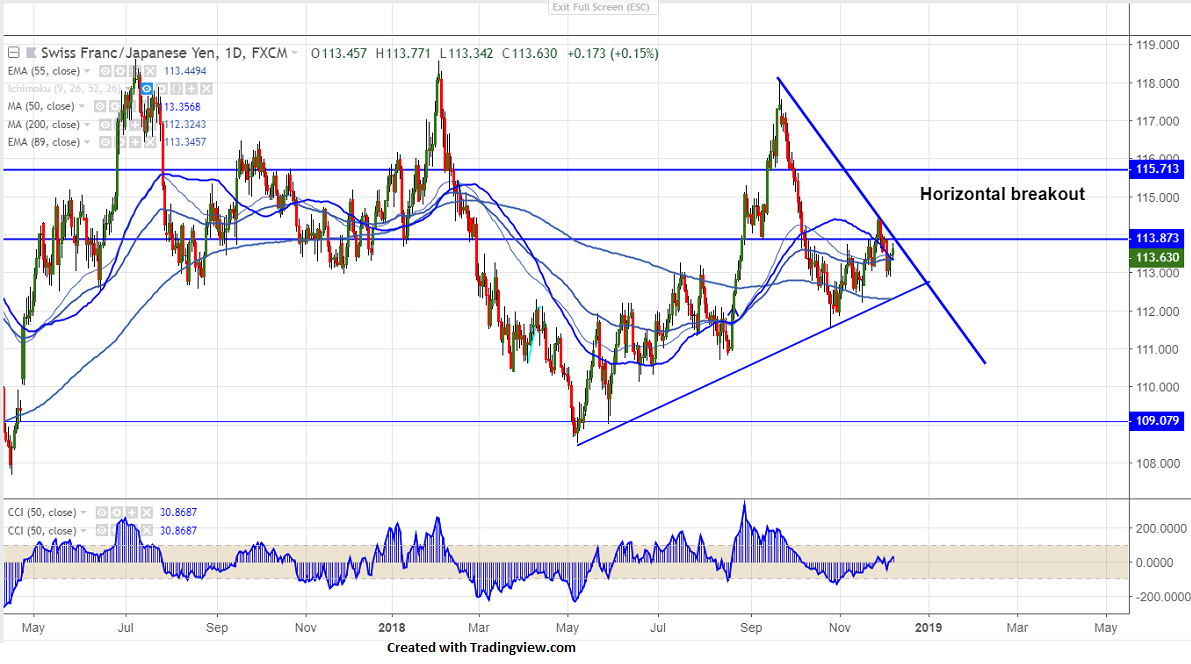The image size is (1191, 664).
Task: Toggle visibility of EMA (89, close)
Action: click(106, 142)
